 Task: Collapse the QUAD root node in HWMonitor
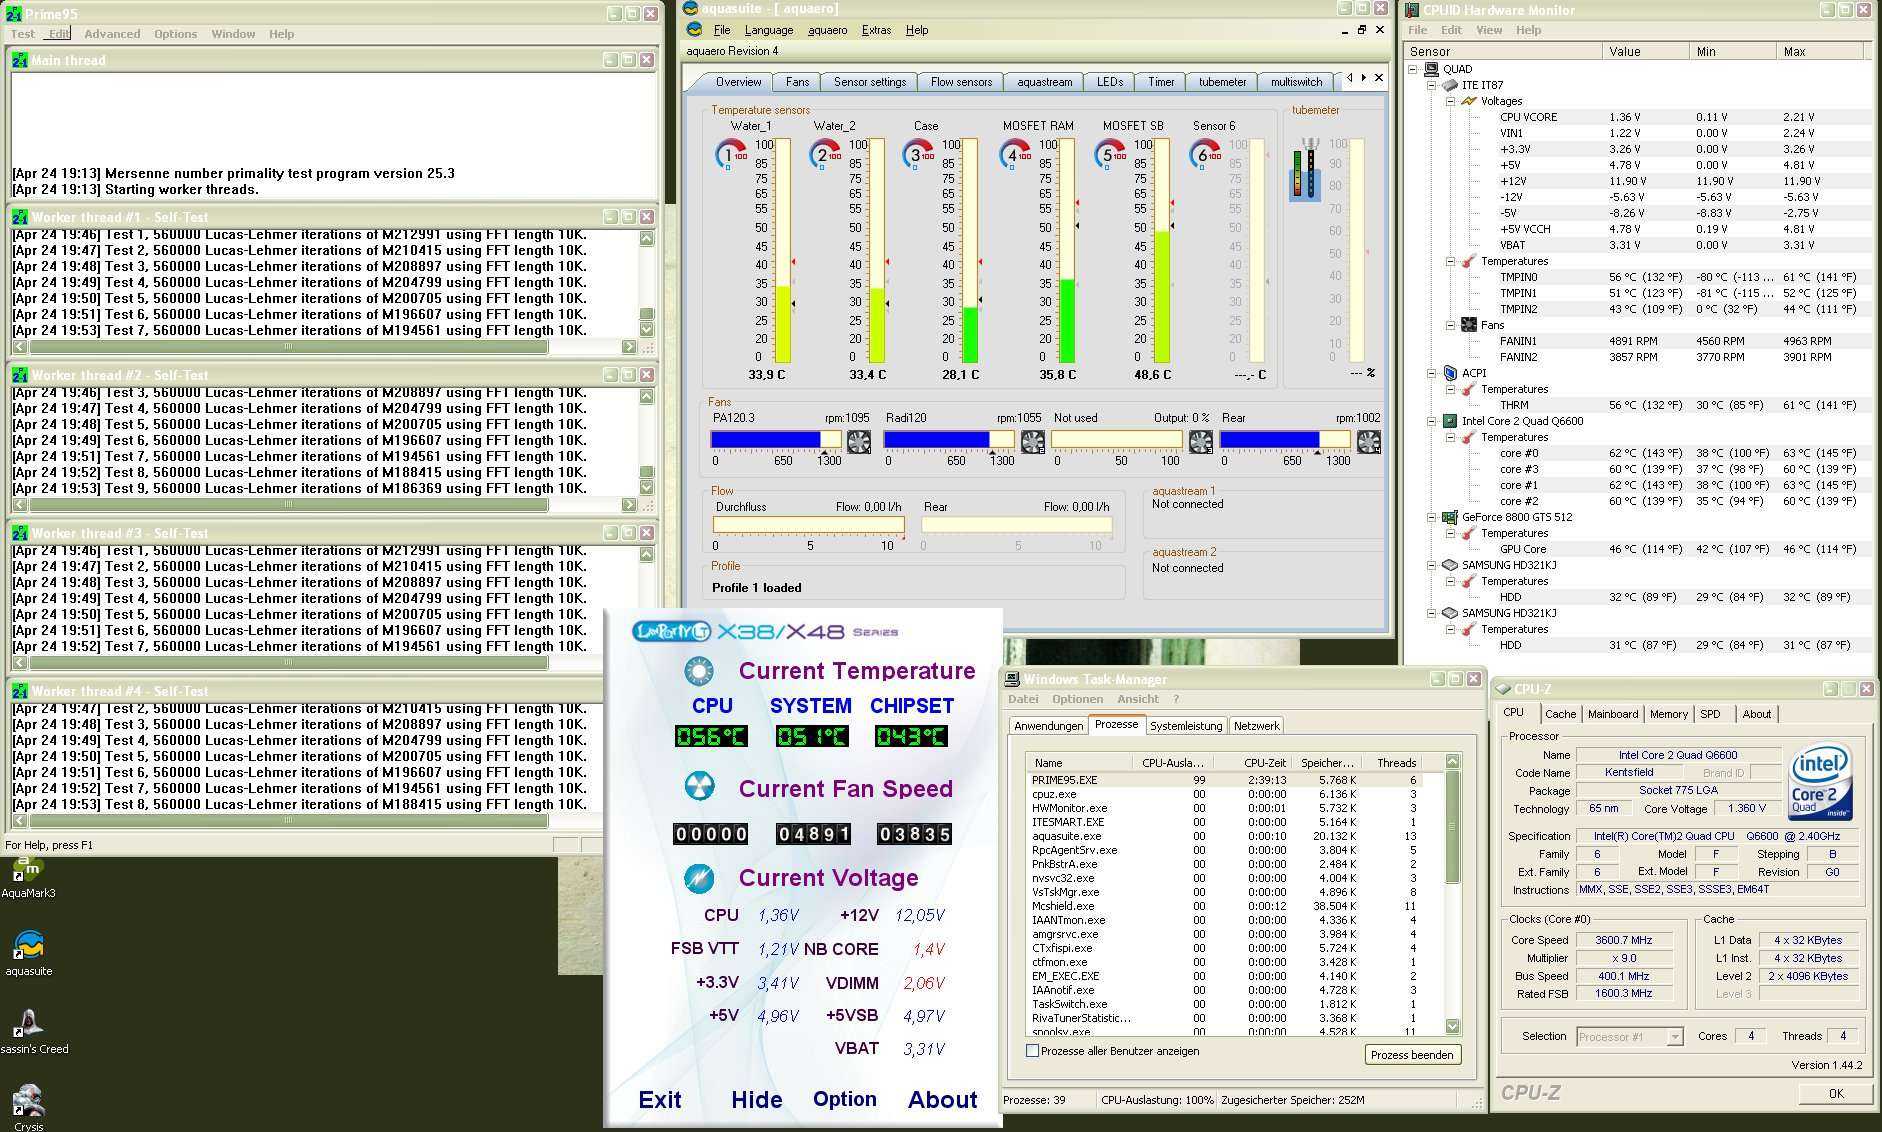pyautogui.click(x=1413, y=69)
